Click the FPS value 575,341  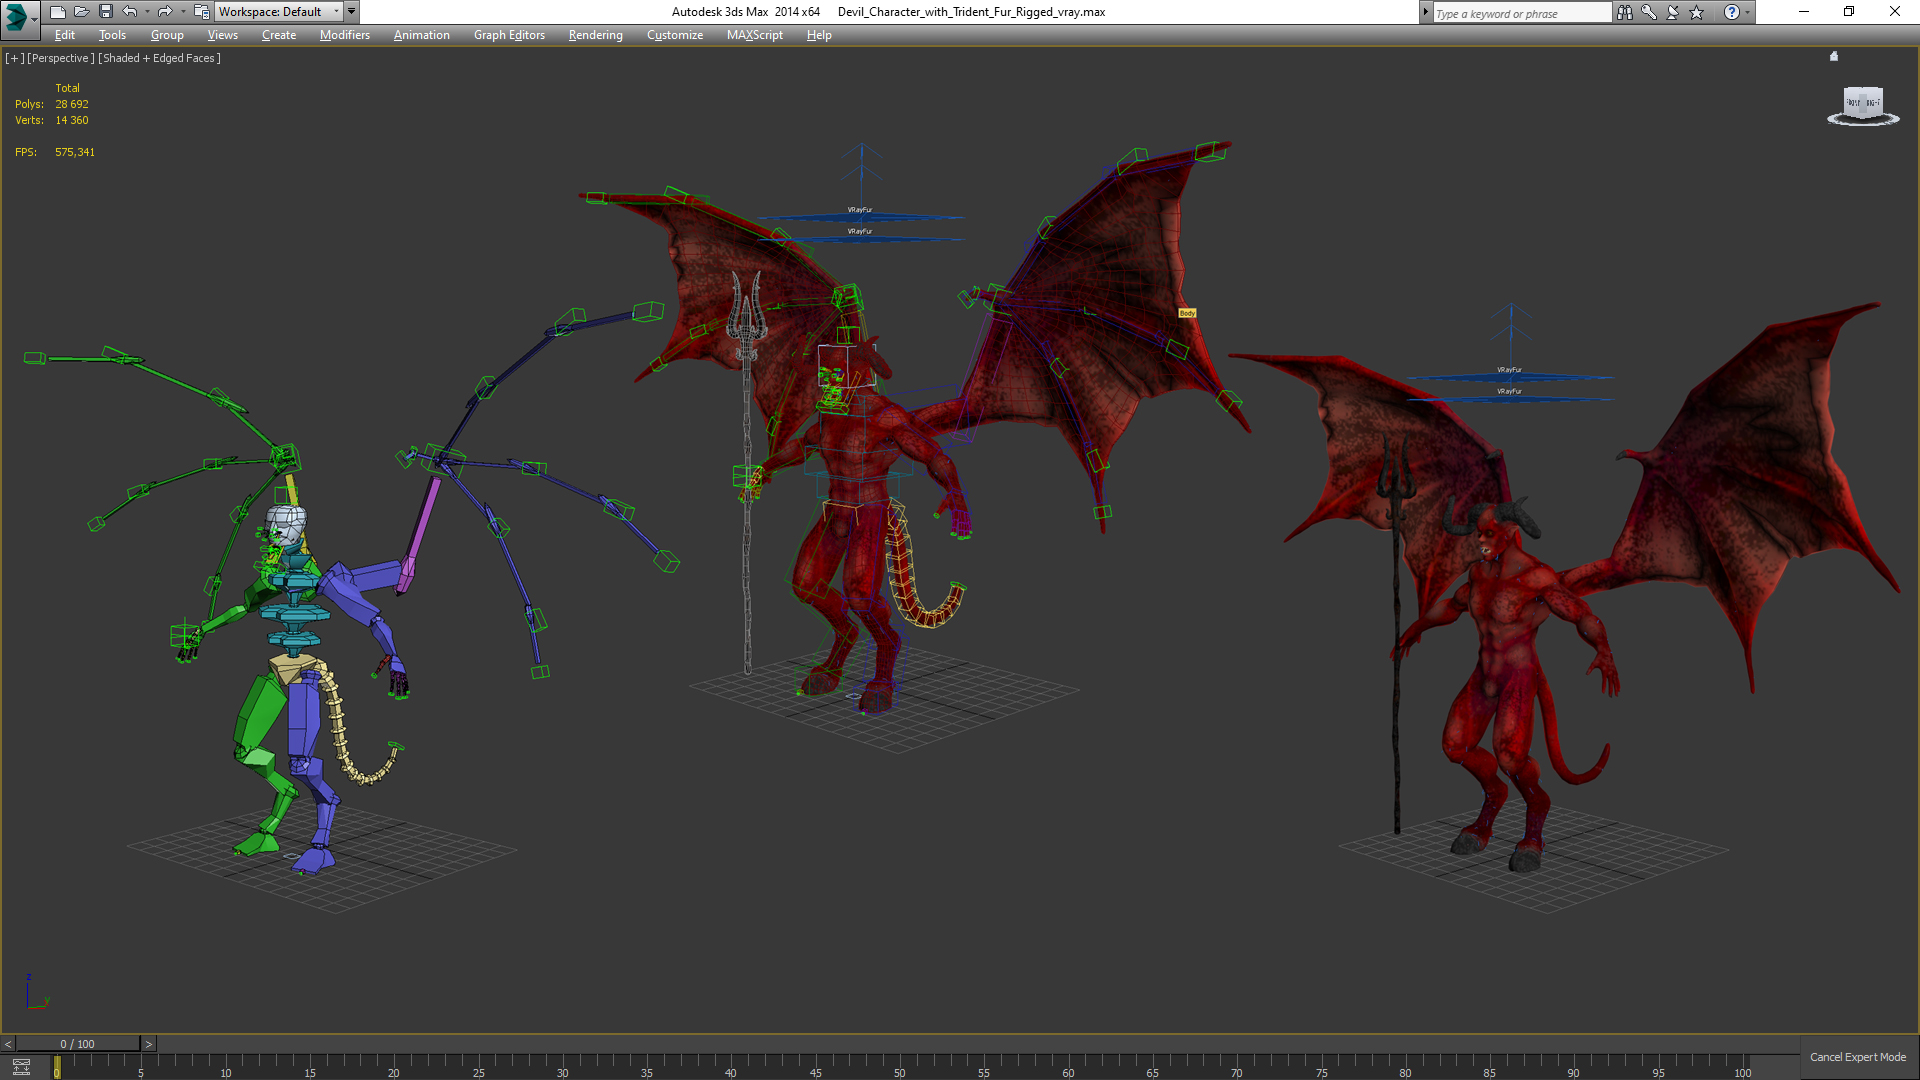click(75, 152)
